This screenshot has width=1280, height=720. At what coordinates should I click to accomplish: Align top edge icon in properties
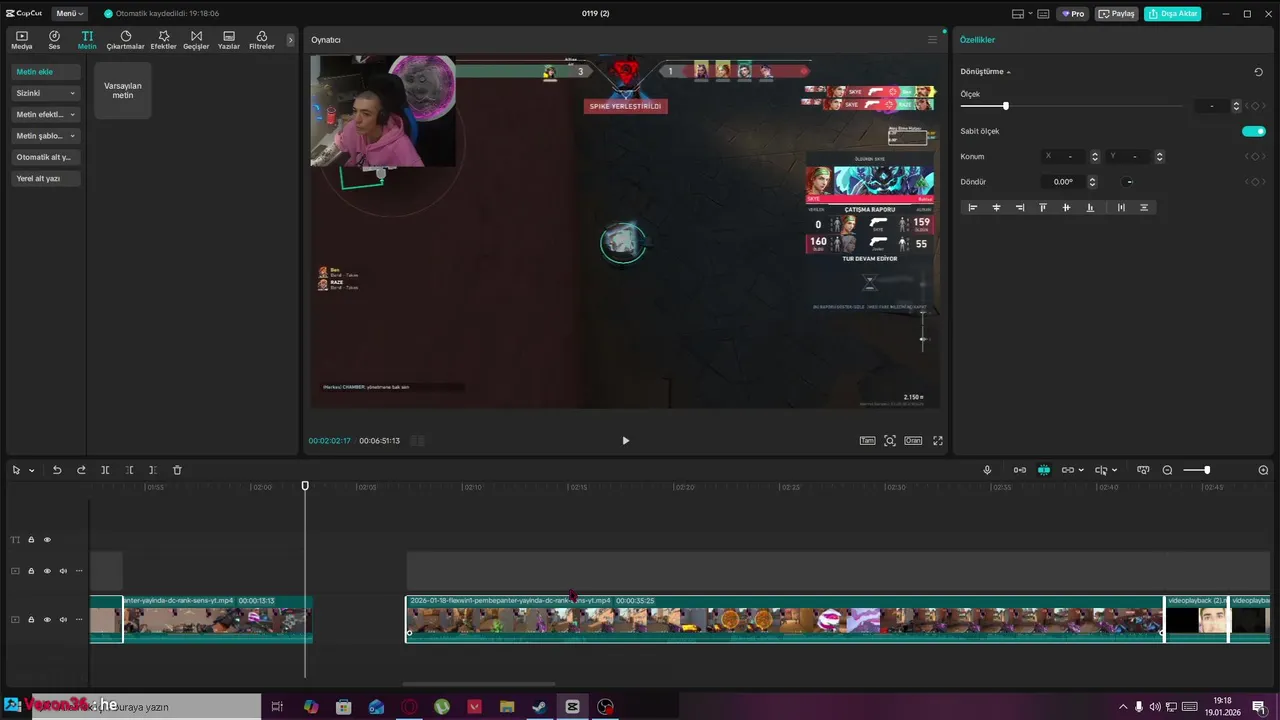pyautogui.click(x=1043, y=207)
